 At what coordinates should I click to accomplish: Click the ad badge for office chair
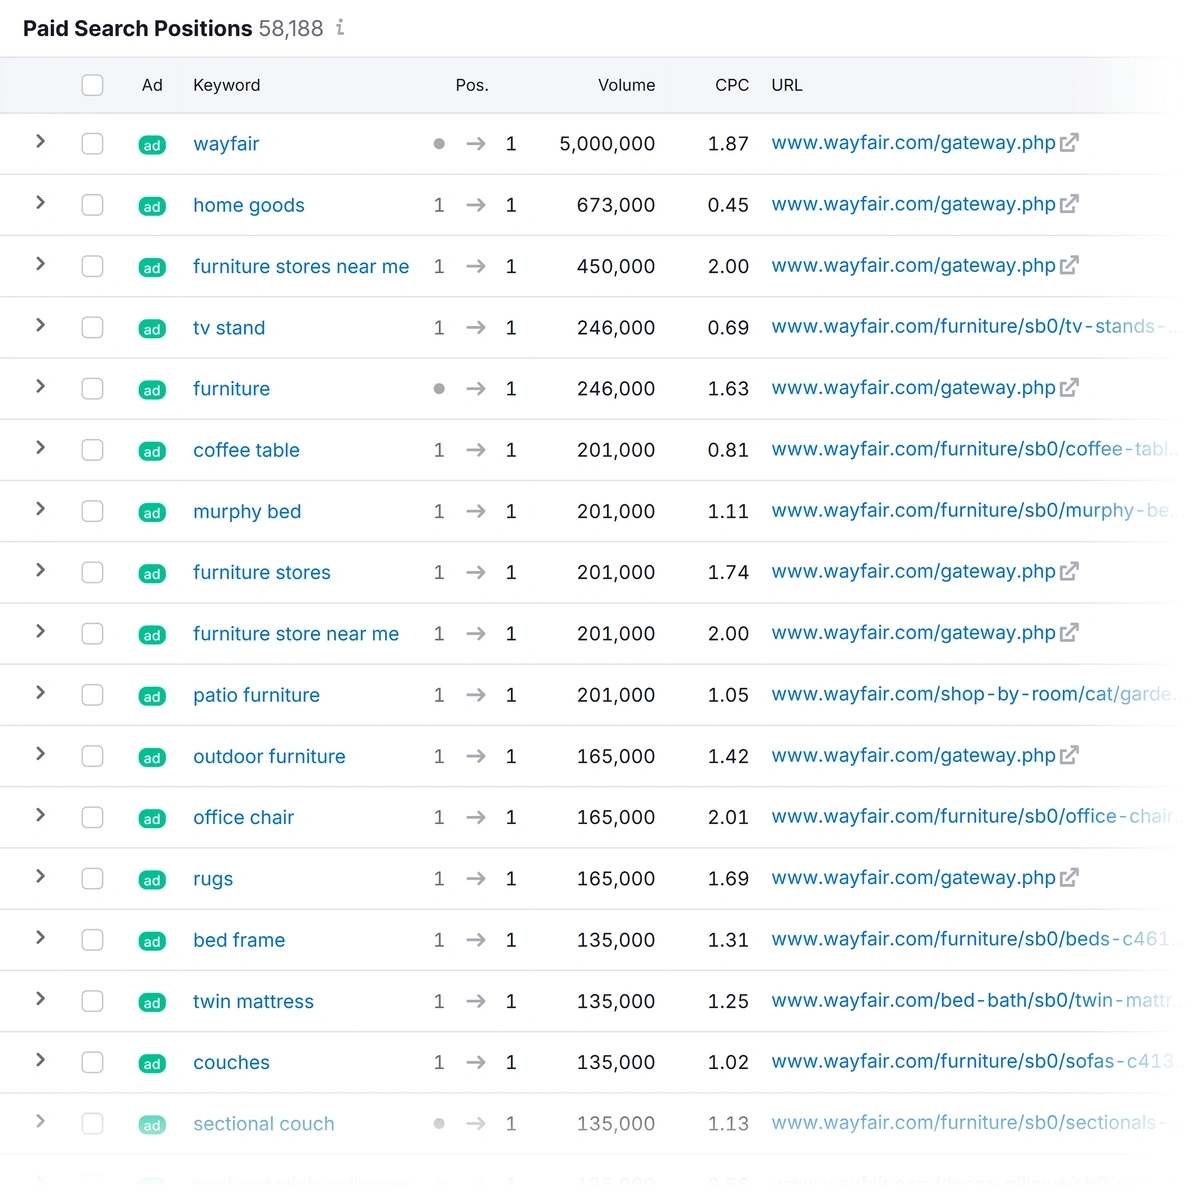tap(152, 818)
